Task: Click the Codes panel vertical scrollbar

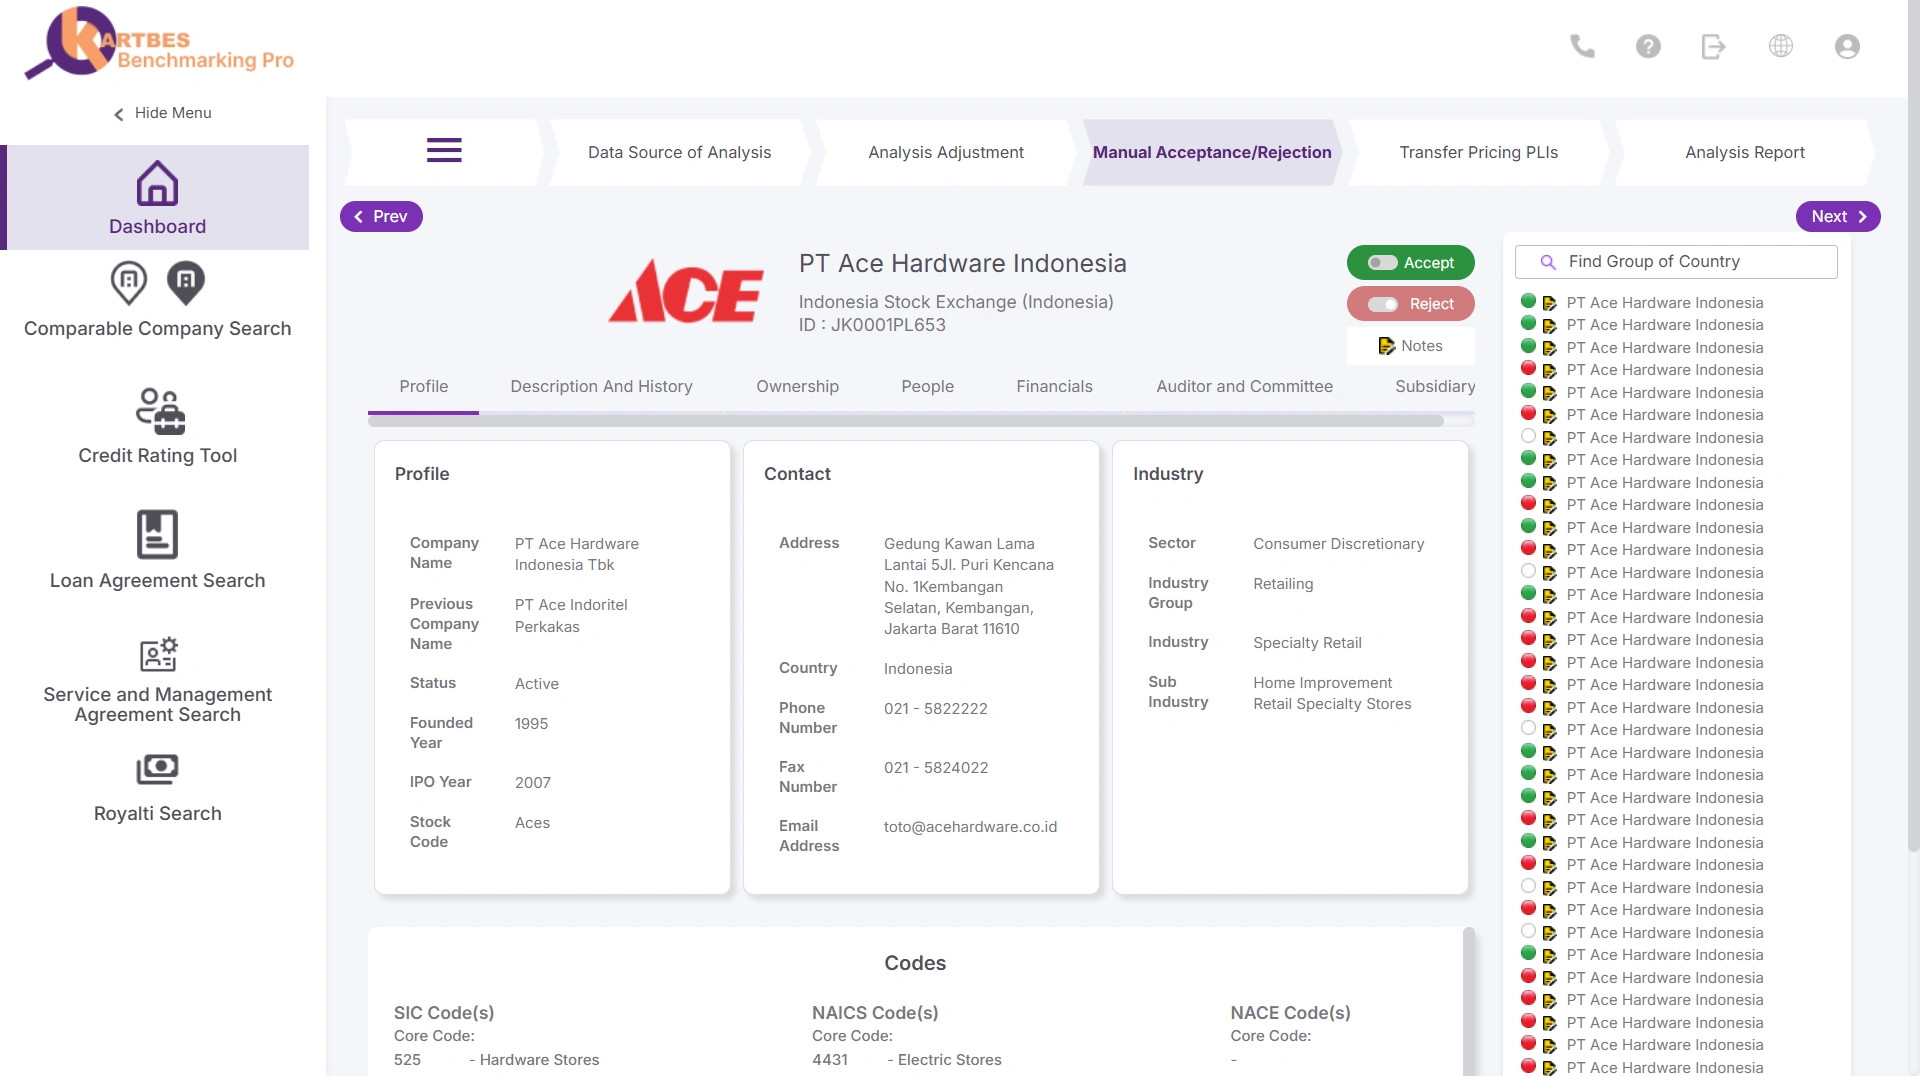Action: tap(1469, 1000)
